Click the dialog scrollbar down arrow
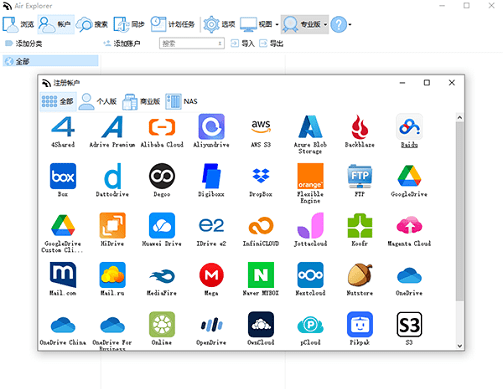Viewport: 503px width, 389px height. pyautogui.click(x=460, y=346)
